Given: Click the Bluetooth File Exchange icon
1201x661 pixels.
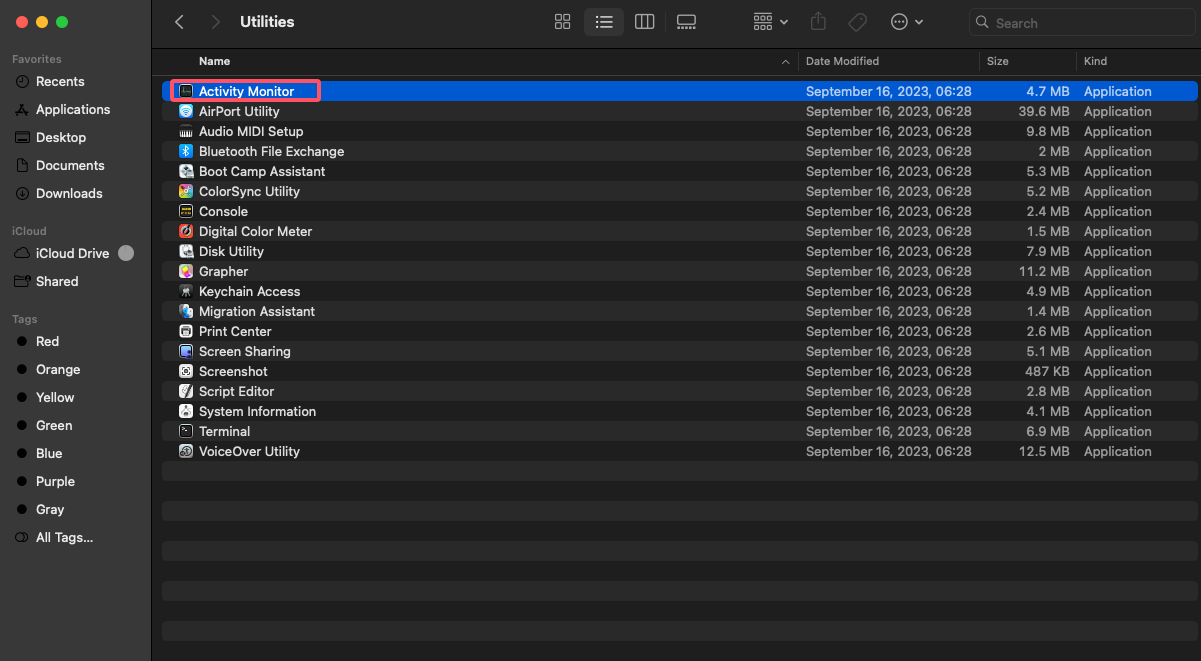Looking at the screenshot, I should click(186, 151).
